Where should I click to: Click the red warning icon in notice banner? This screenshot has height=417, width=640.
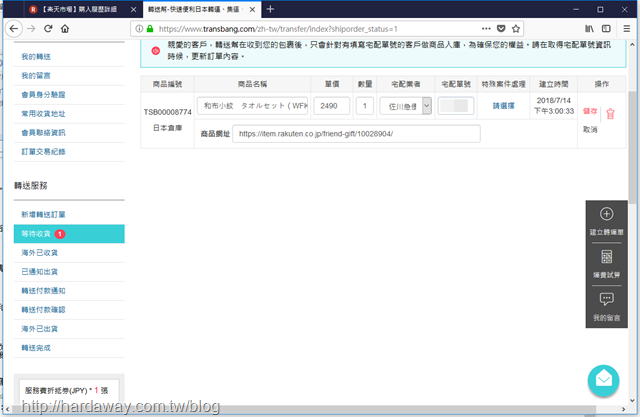[x=156, y=51]
